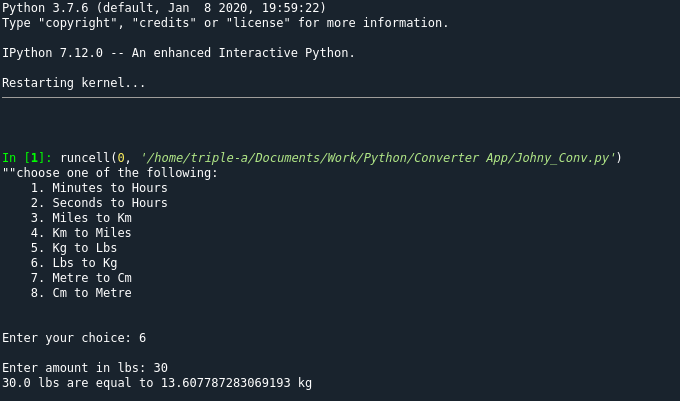Click the copyright, credits, license info line
The height and width of the screenshot is (401, 680).
coord(225,23)
